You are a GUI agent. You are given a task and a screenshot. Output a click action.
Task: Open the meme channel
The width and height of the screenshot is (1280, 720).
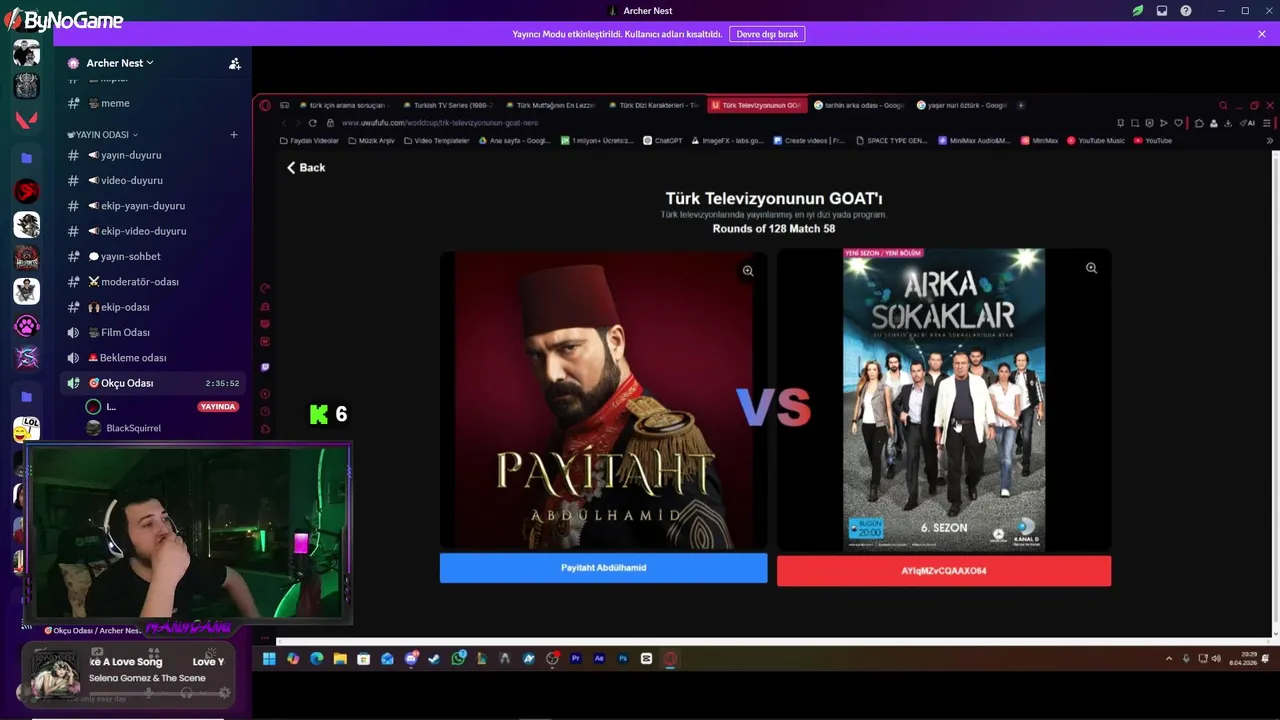click(150, 103)
